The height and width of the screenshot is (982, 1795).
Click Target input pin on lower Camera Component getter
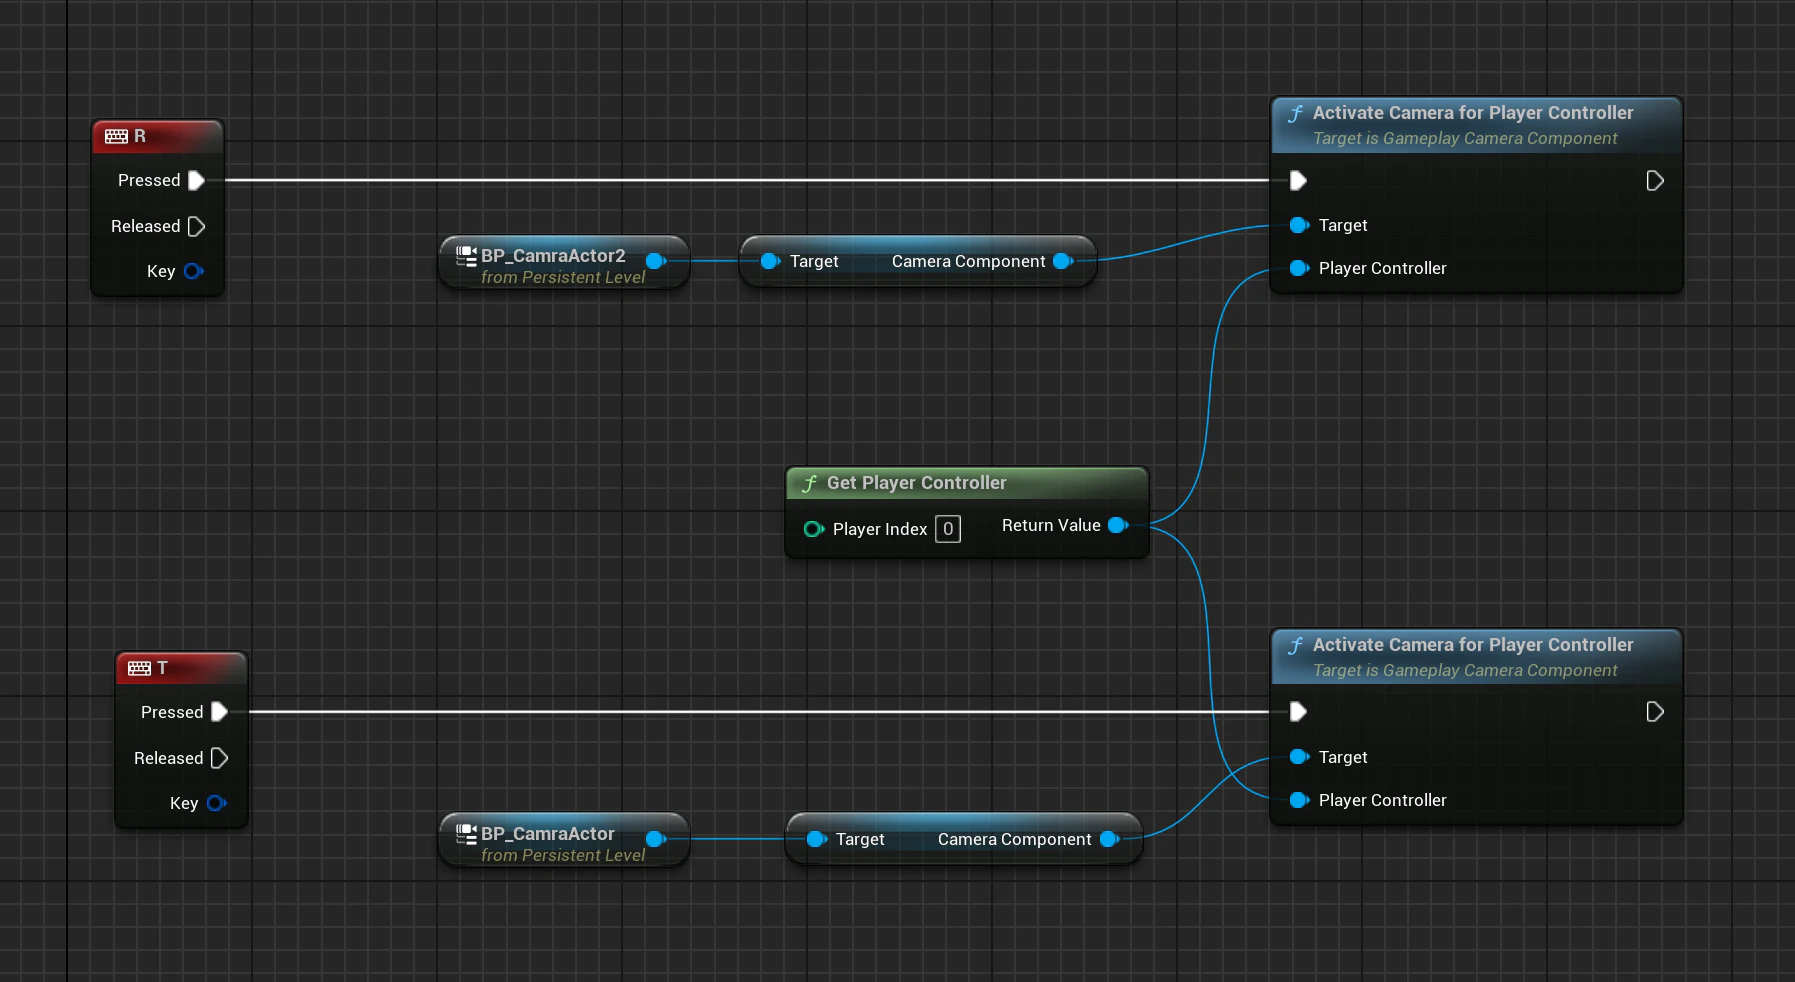click(817, 839)
